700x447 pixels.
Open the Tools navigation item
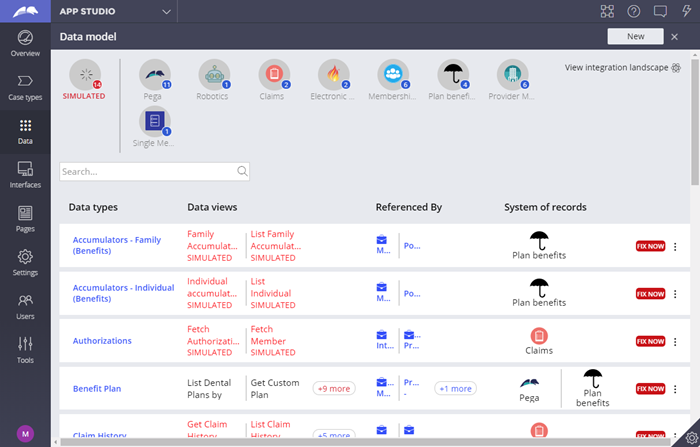[25, 350]
